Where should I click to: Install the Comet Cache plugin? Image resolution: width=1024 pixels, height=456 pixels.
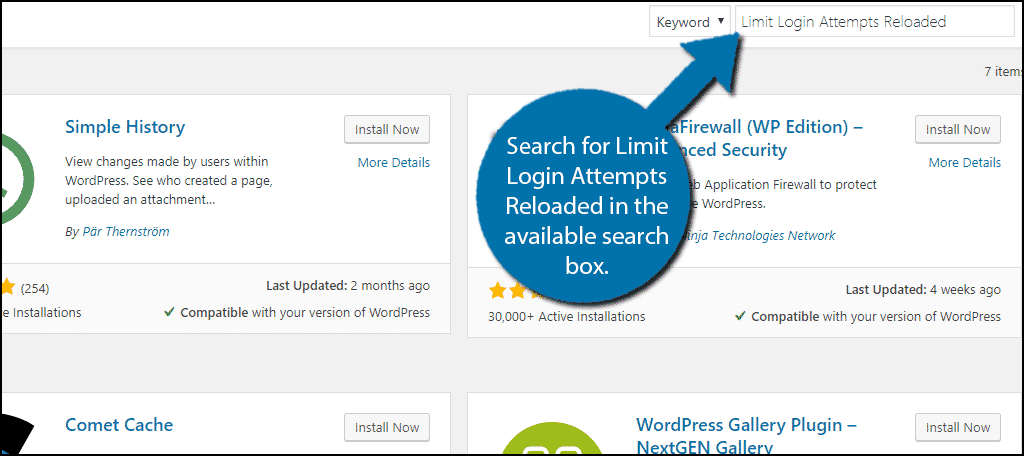click(387, 427)
